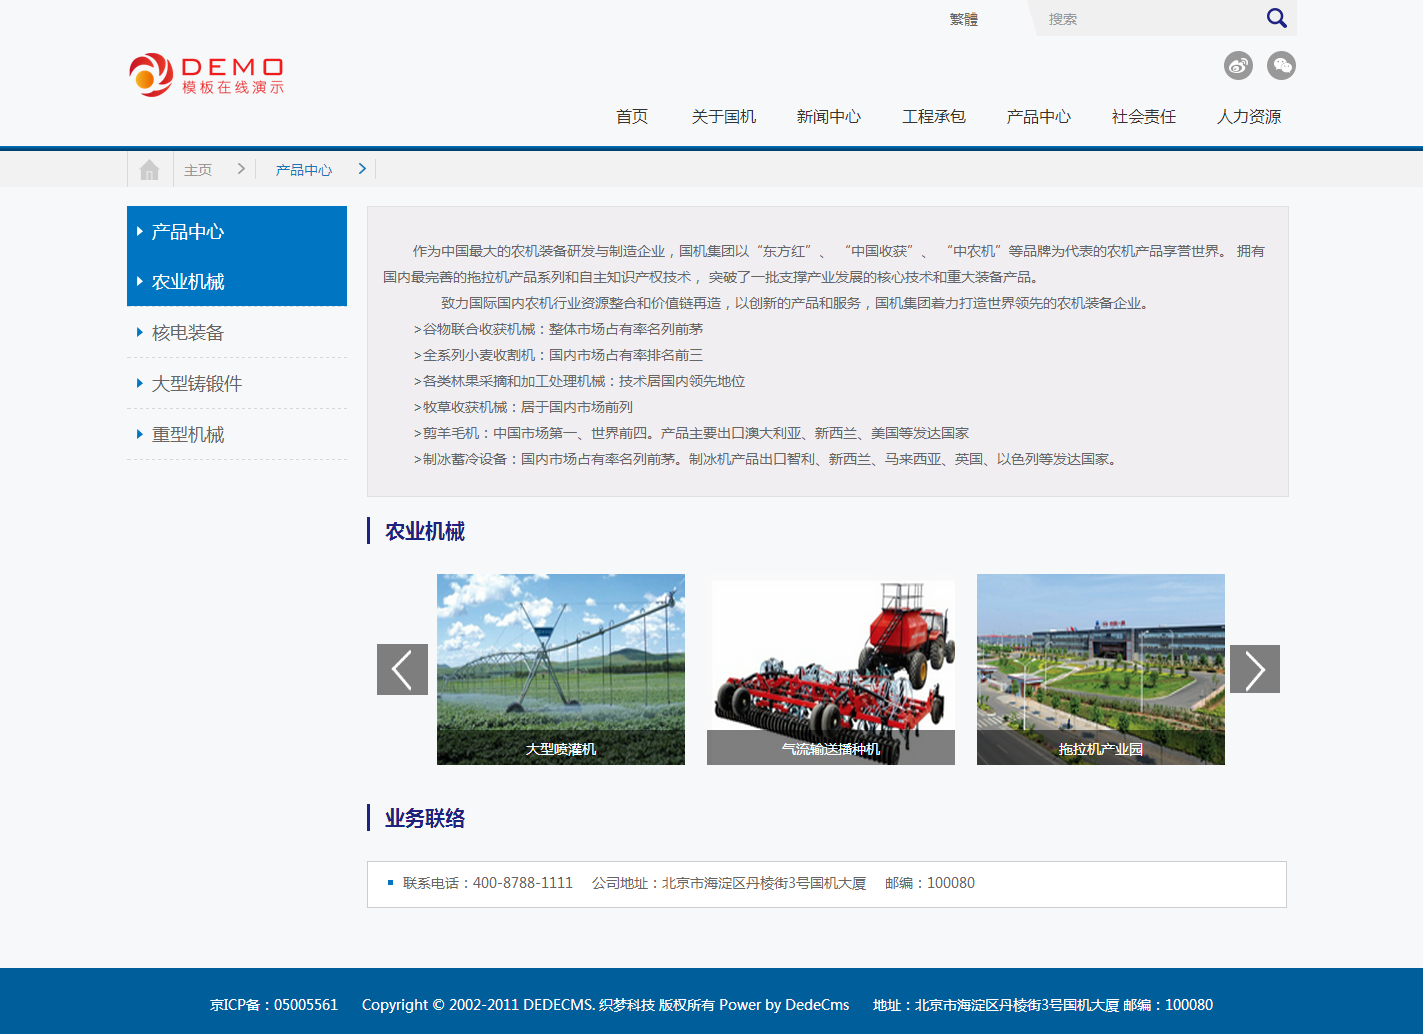The image size is (1423, 1034).
Task: Click the 繁體 language switch
Action: click(963, 19)
